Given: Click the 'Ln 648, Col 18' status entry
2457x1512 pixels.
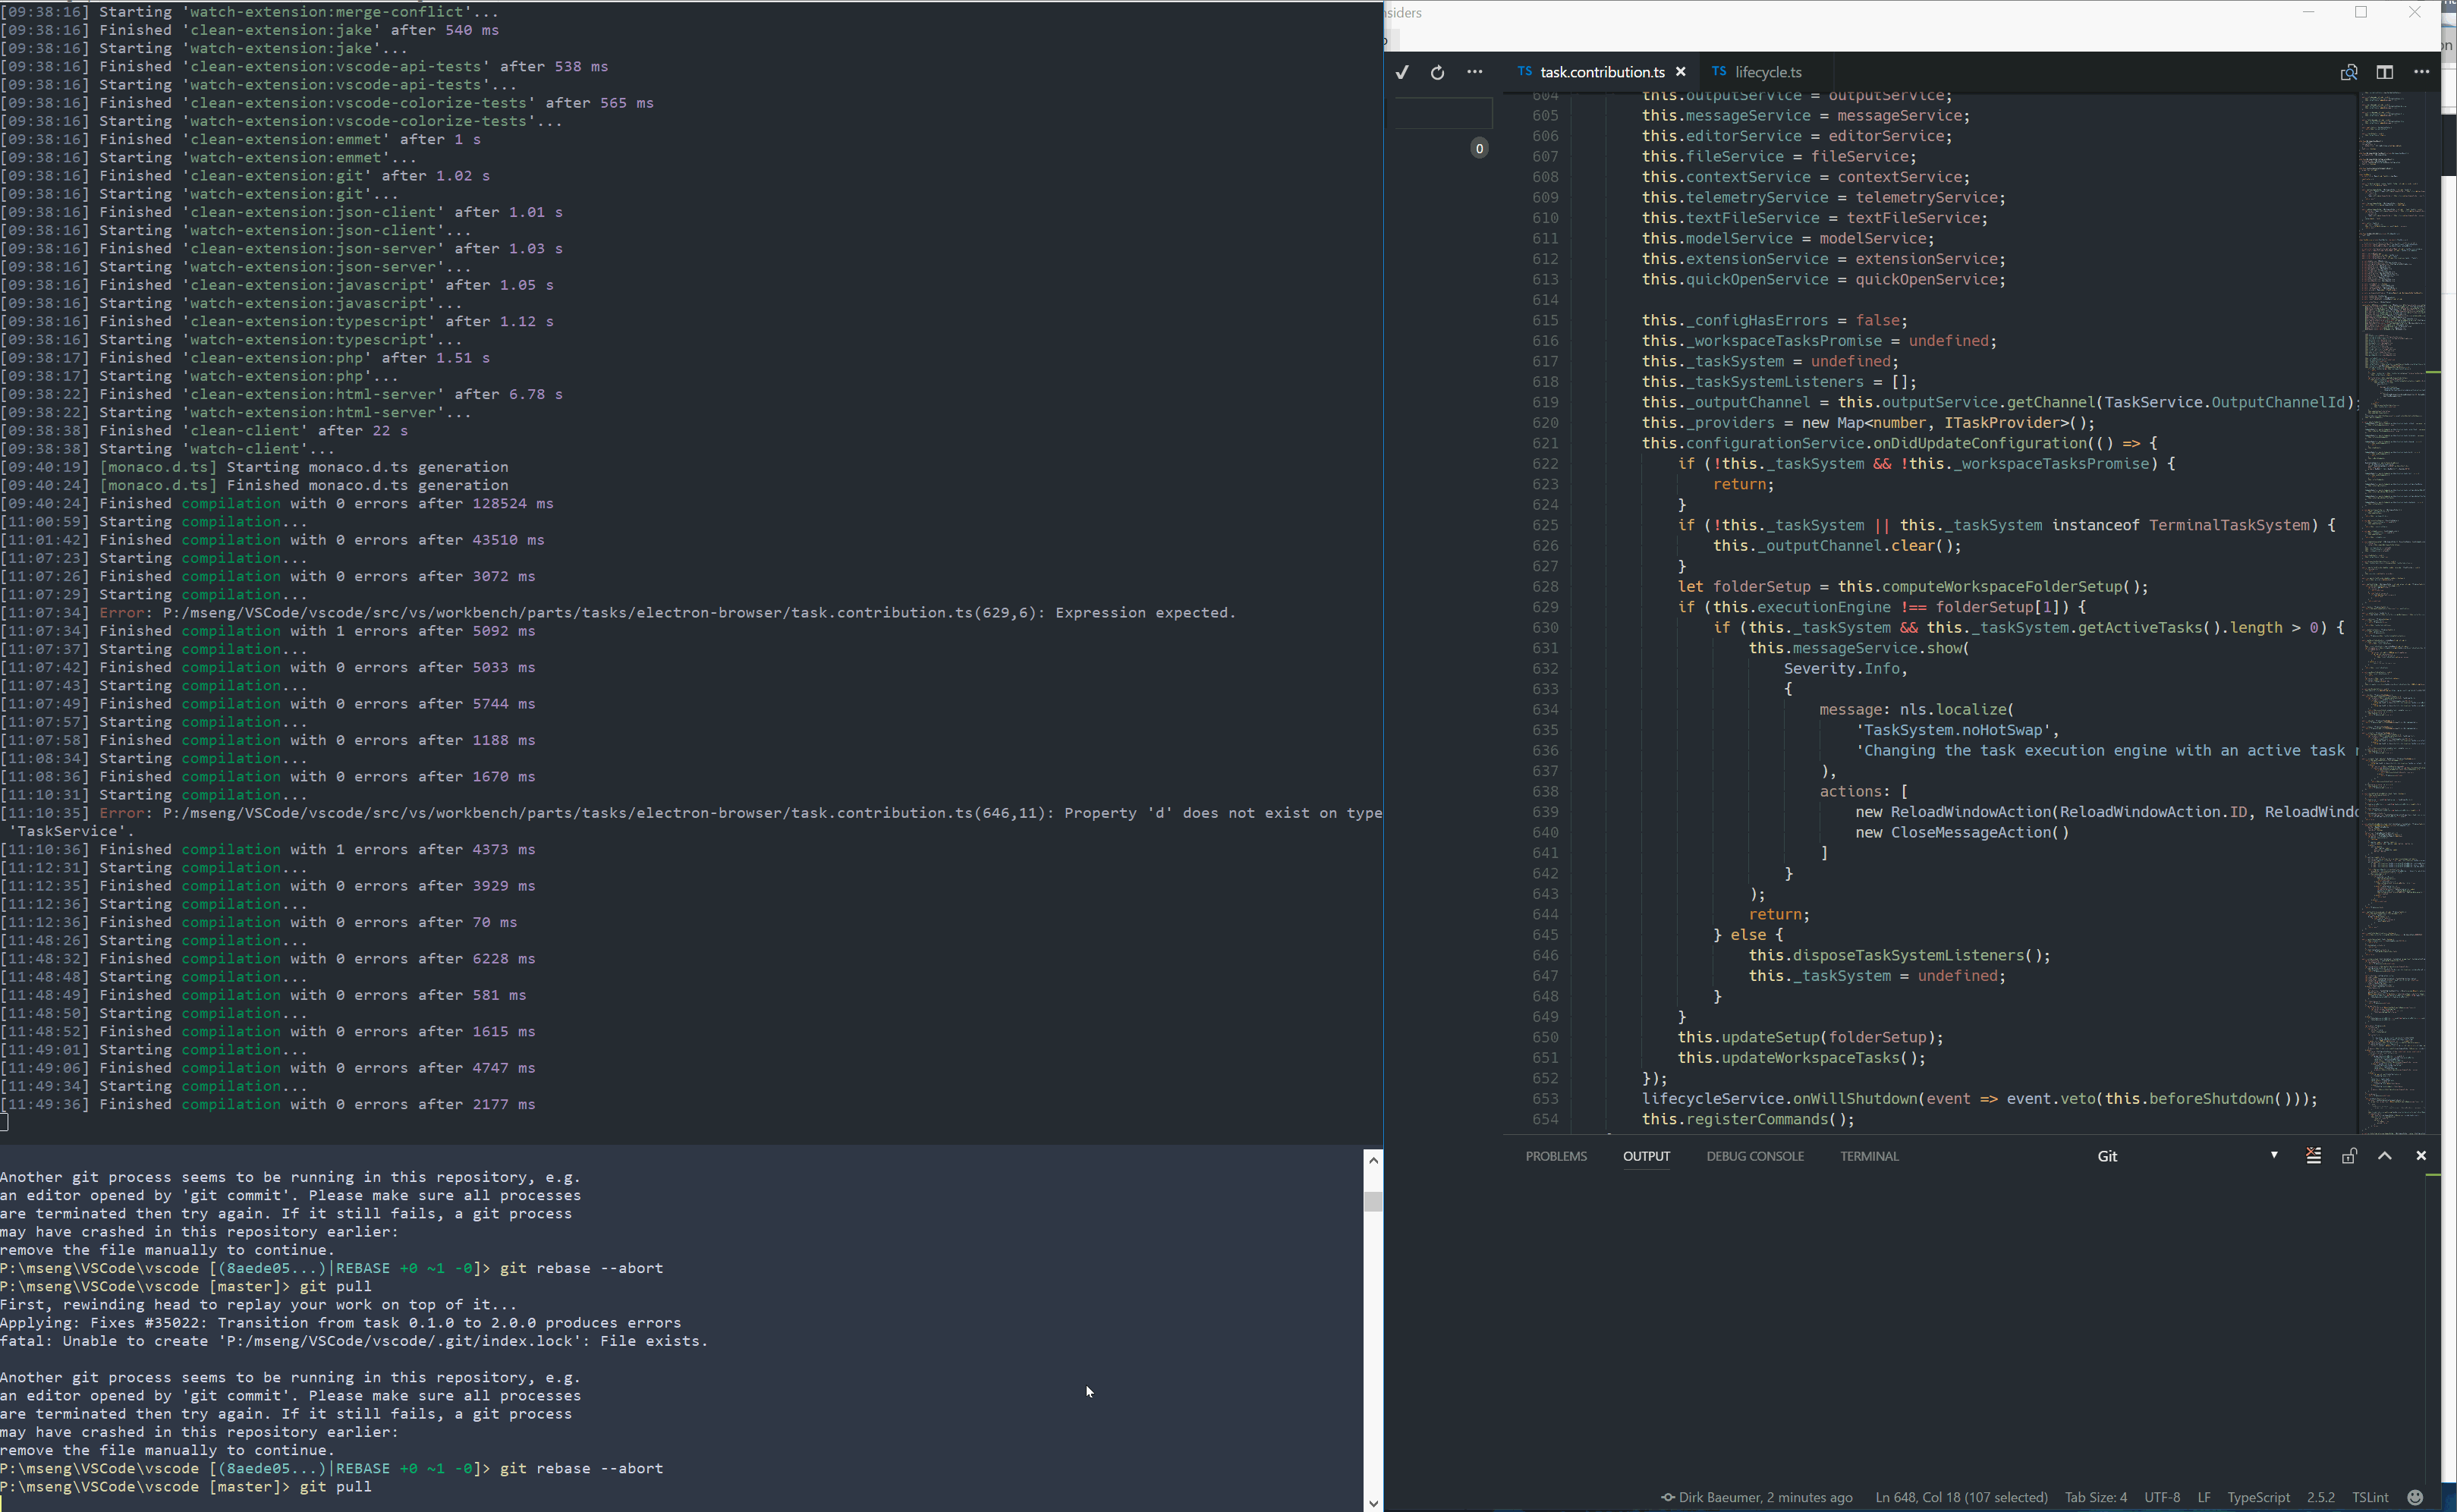Looking at the screenshot, I should pos(1961,1497).
